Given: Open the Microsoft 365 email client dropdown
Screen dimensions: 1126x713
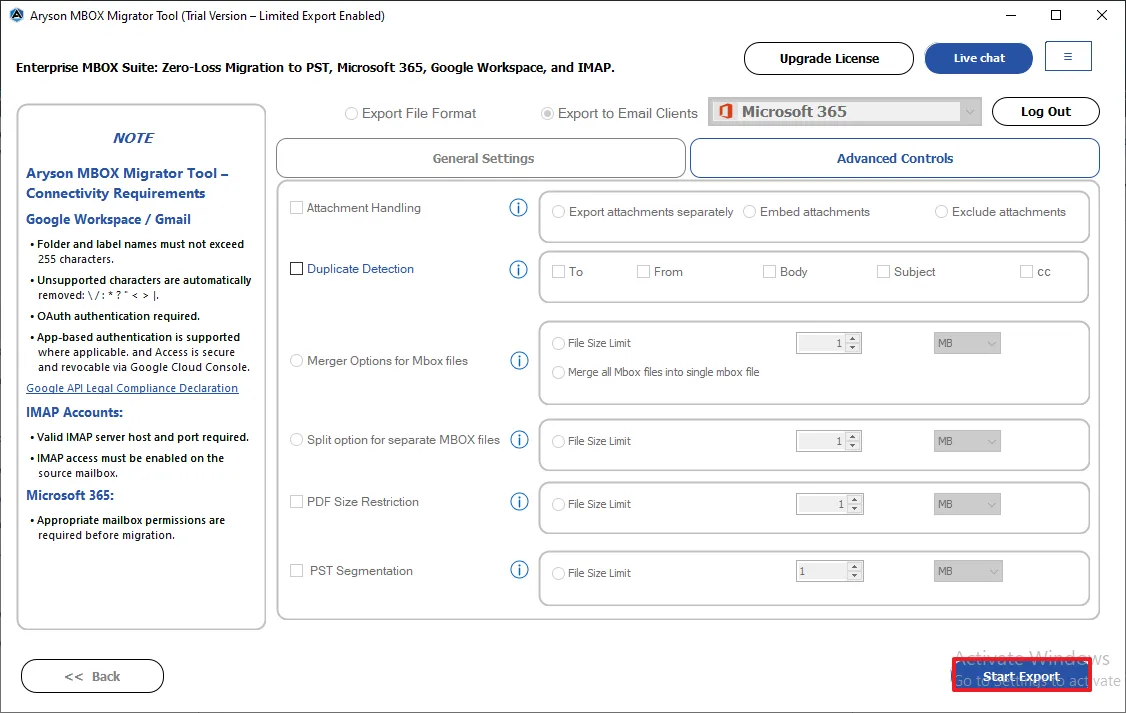Looking at the screenshot, I should coord(844,111).
